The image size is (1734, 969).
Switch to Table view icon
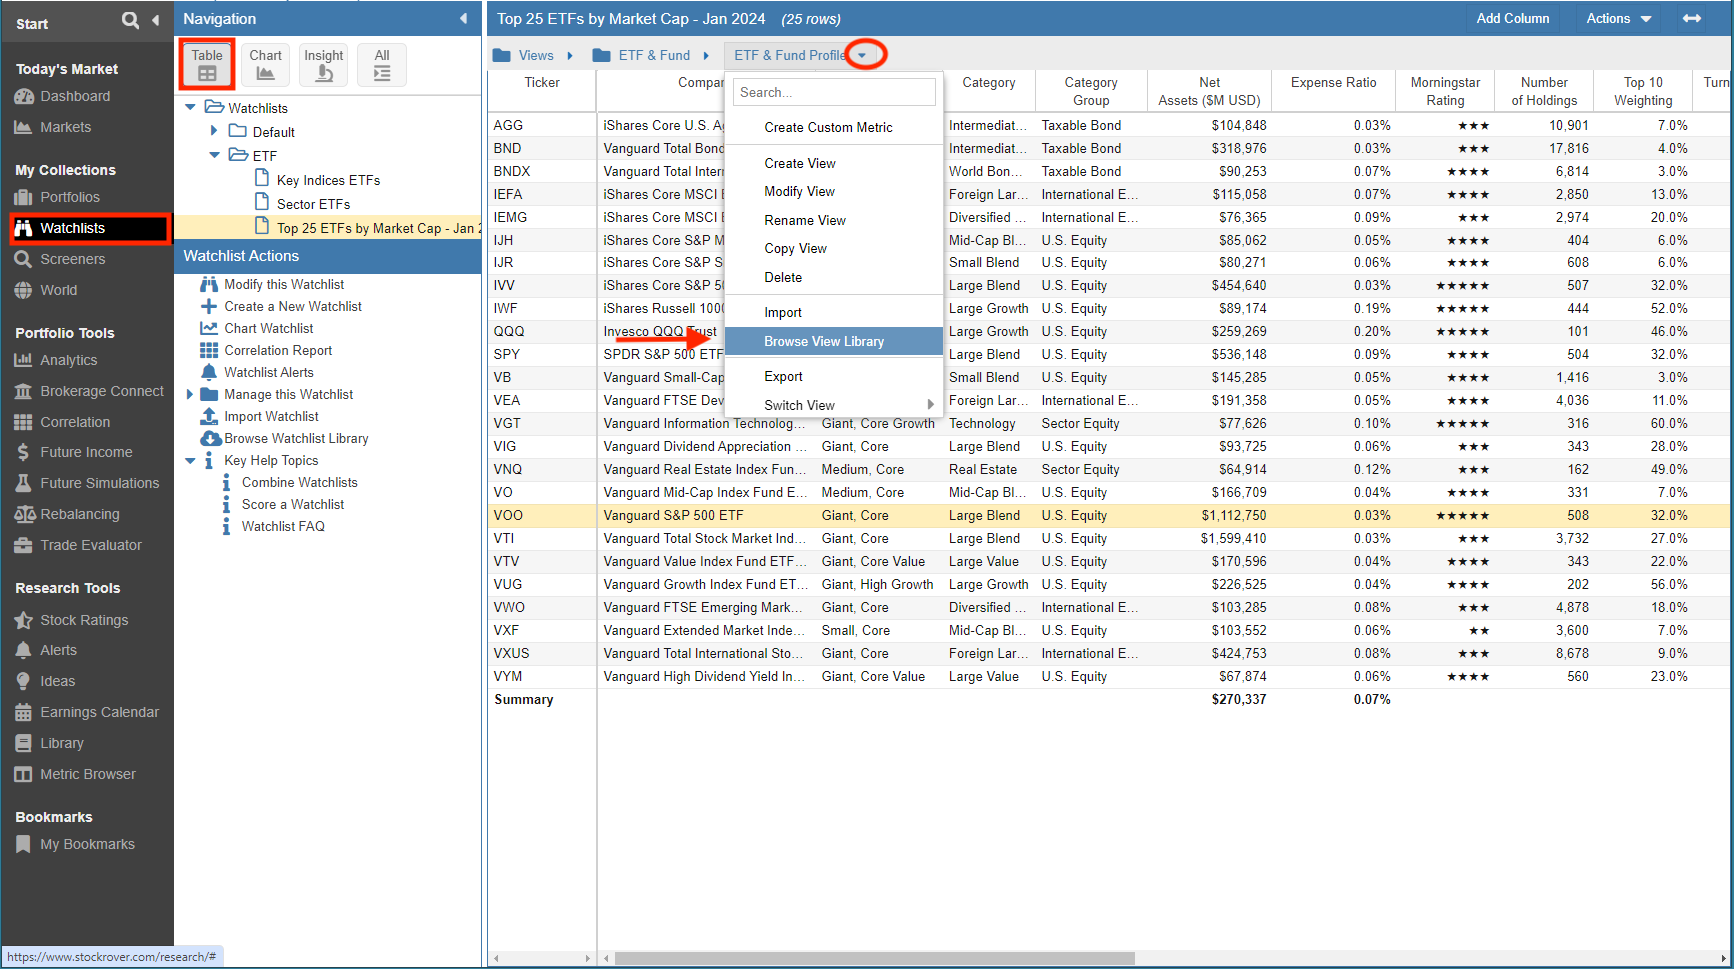pos(207,65)
